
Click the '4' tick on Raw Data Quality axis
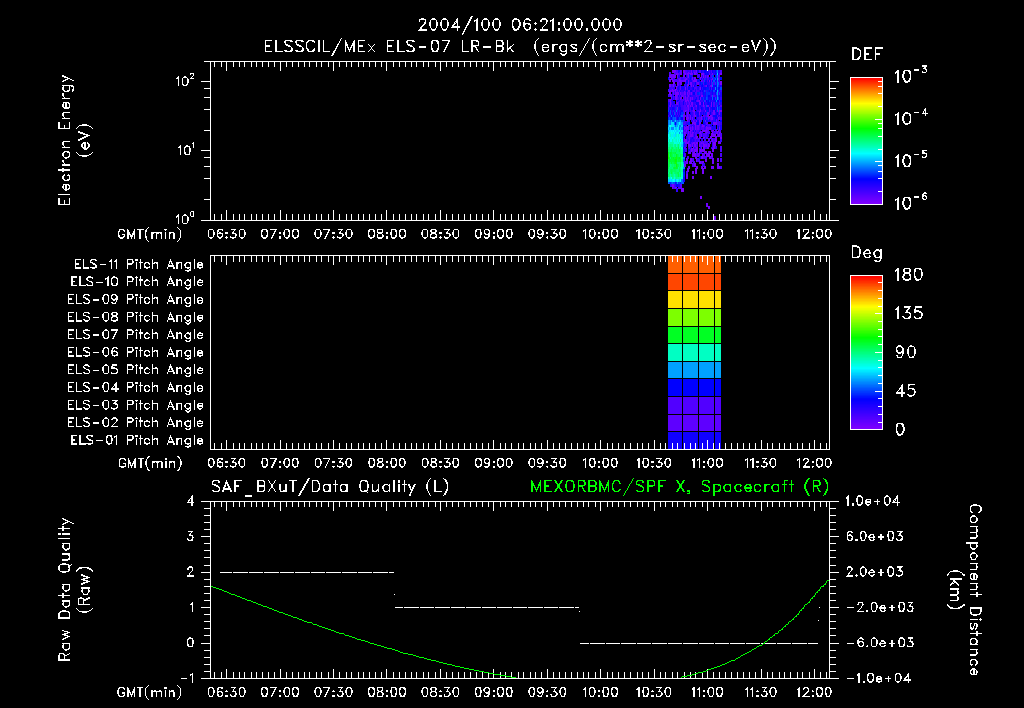click(x=191, y=502)
